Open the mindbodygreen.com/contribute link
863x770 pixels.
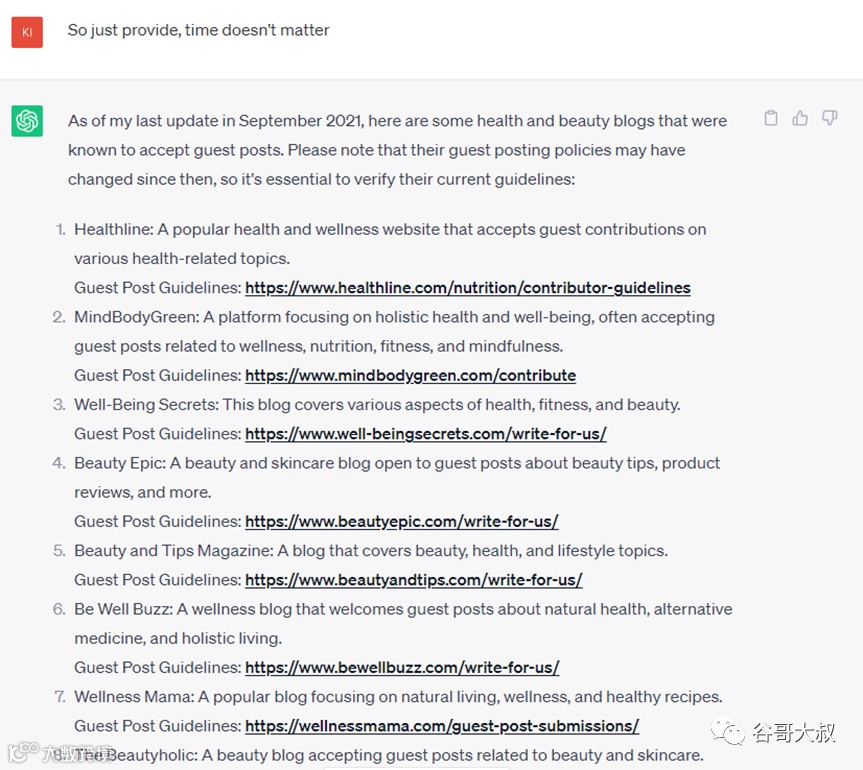click(x=411, y=375)
